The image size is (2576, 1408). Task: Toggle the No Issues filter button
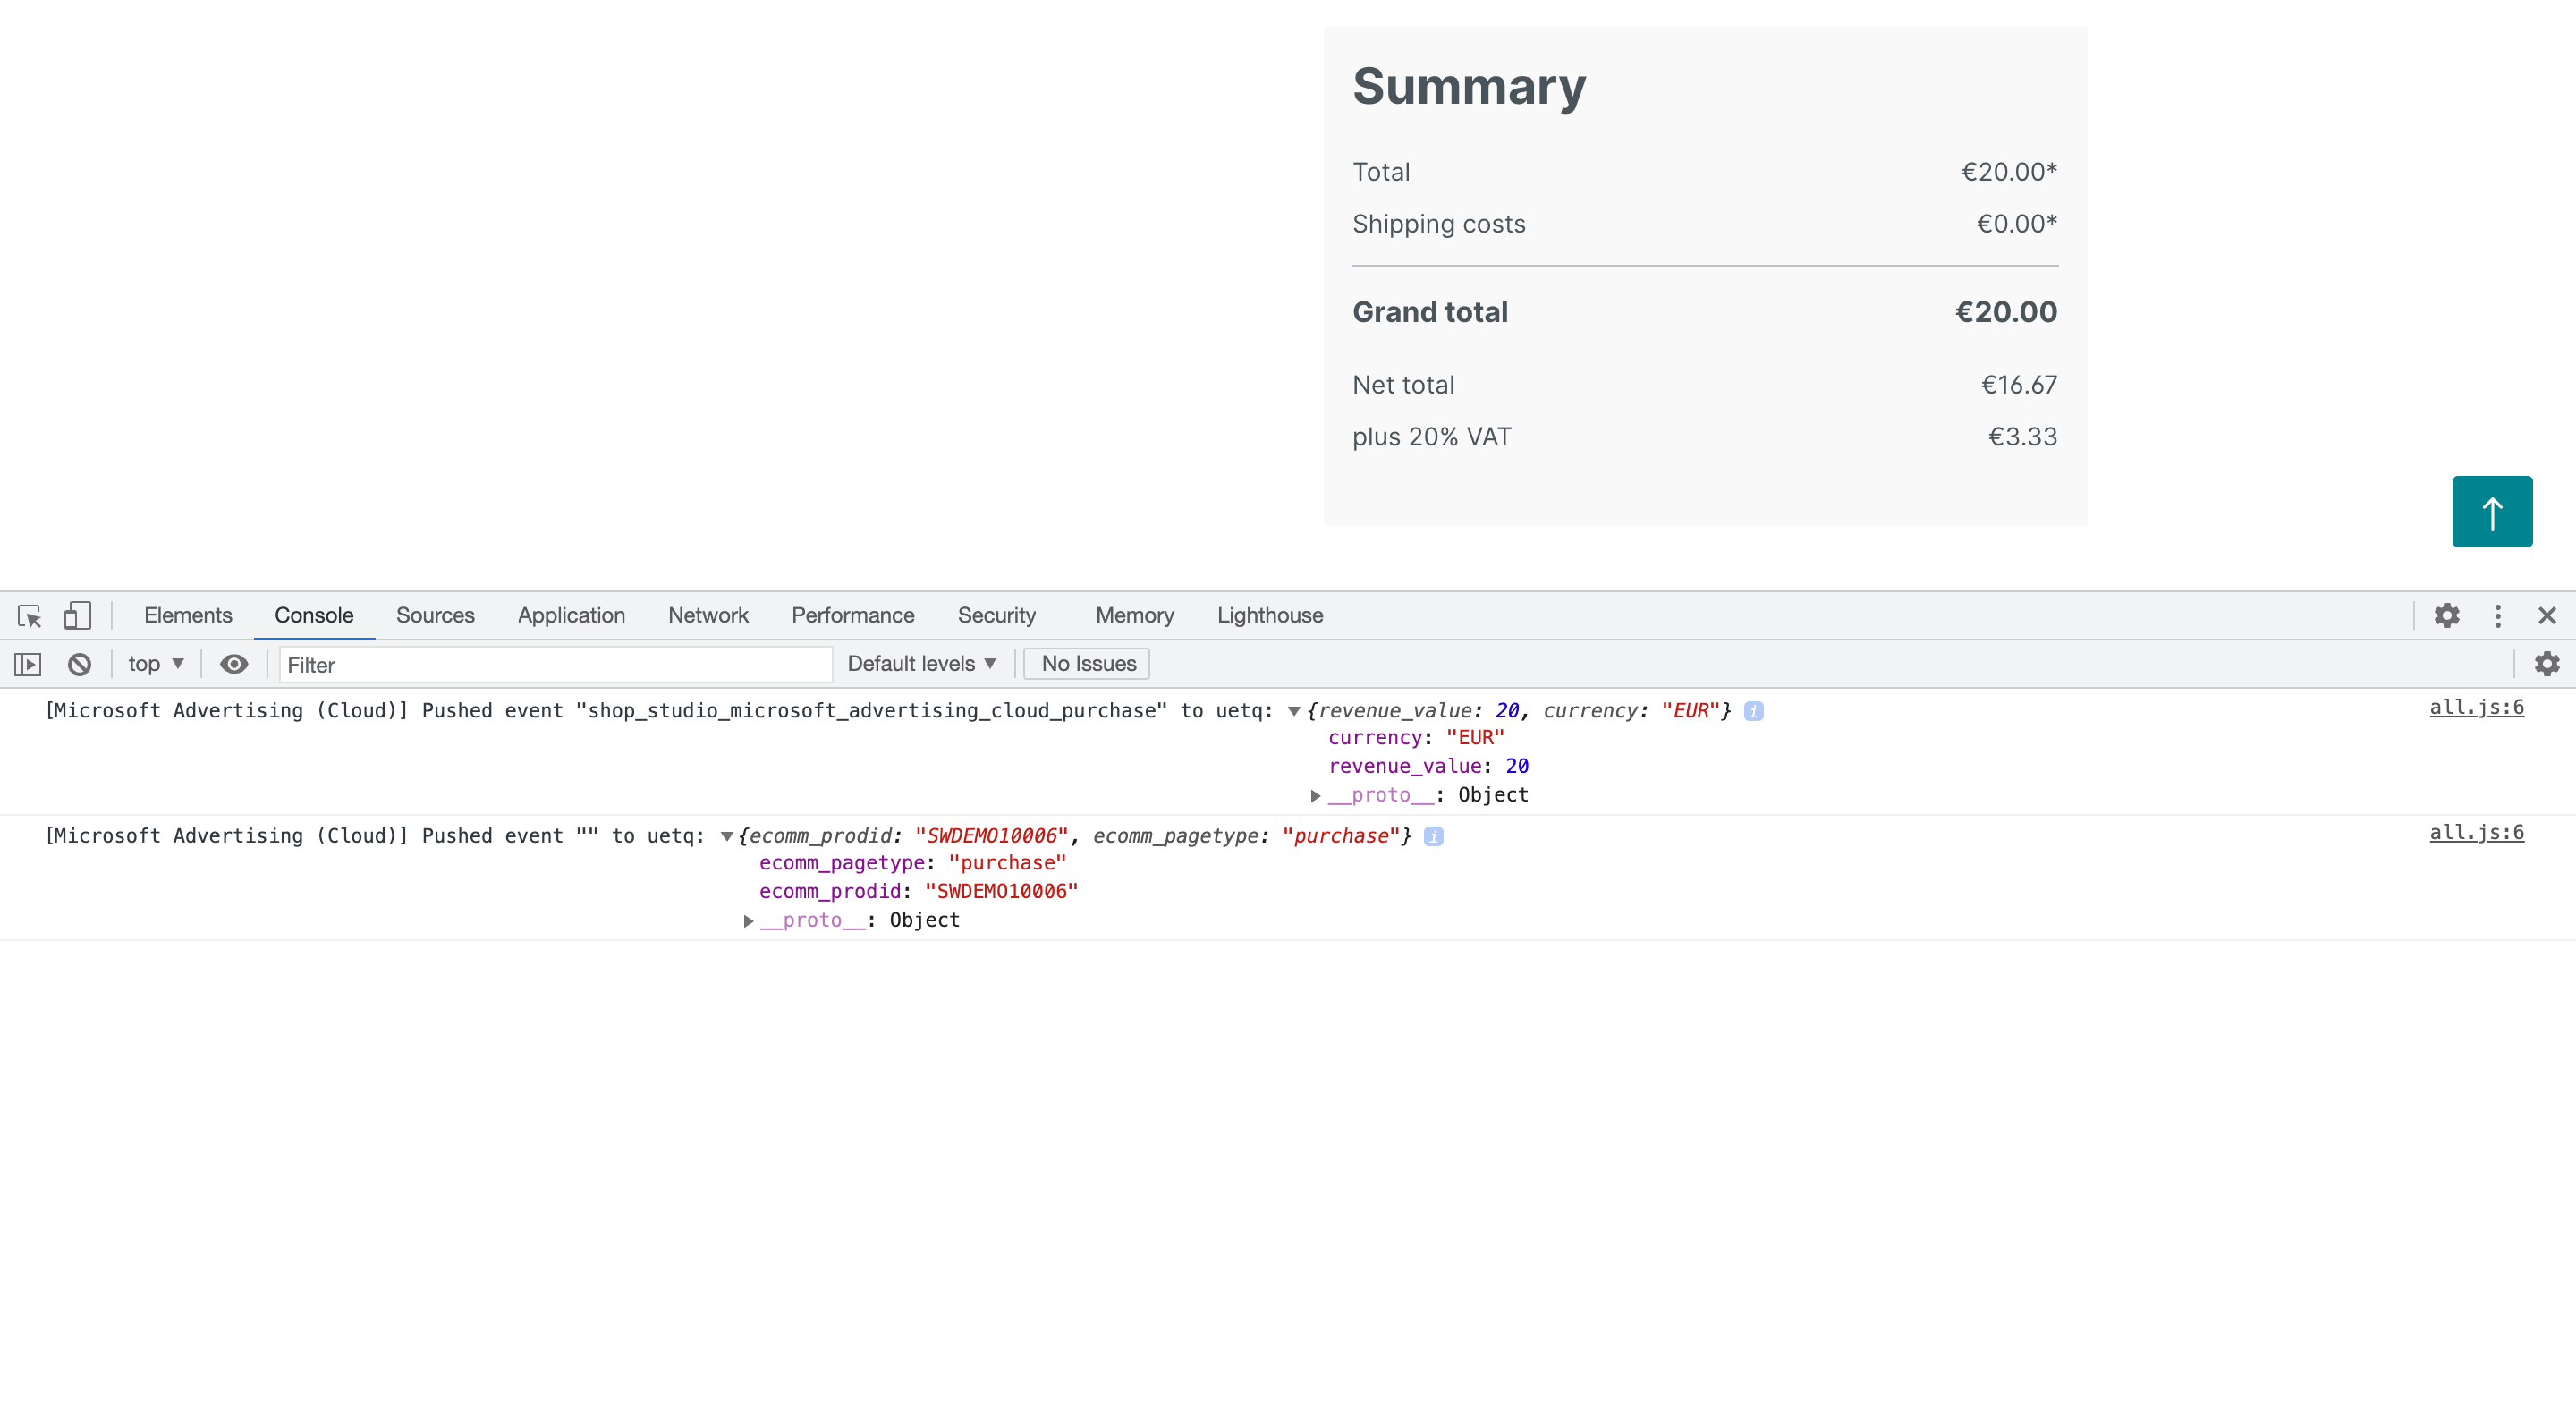pyautogui.click(x=1089, y=662)
